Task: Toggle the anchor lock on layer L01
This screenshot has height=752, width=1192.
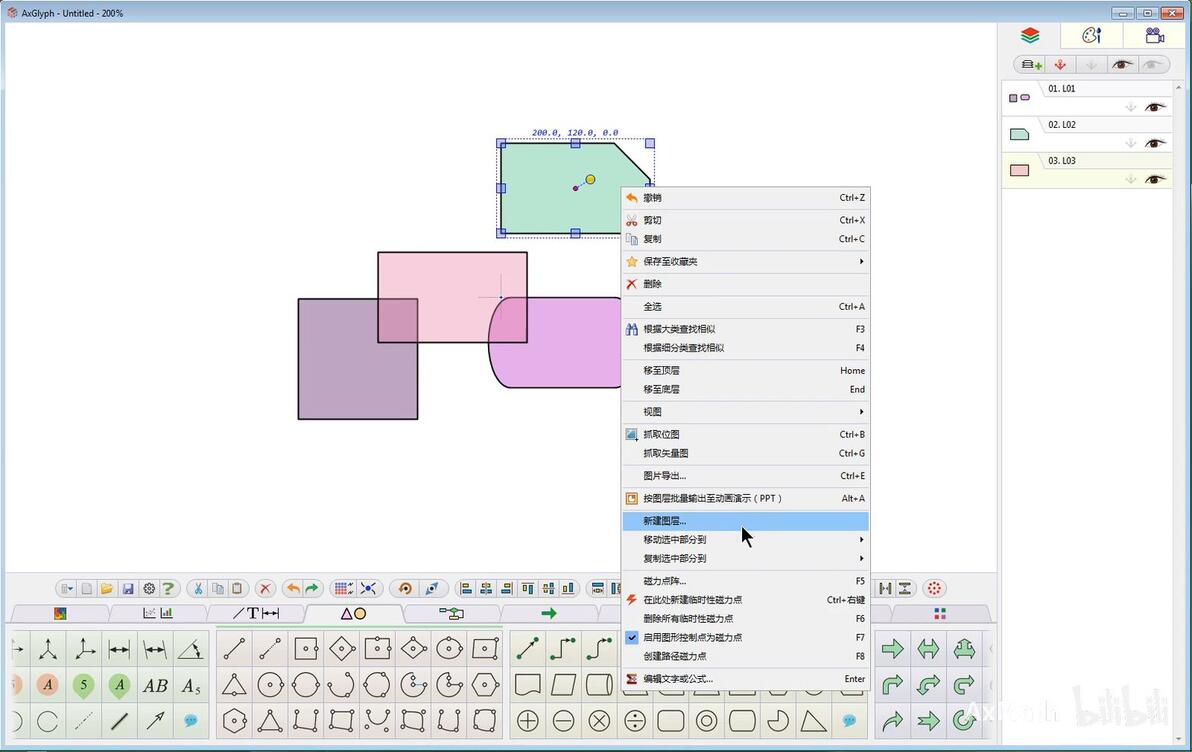Action: click(1131, 107)
